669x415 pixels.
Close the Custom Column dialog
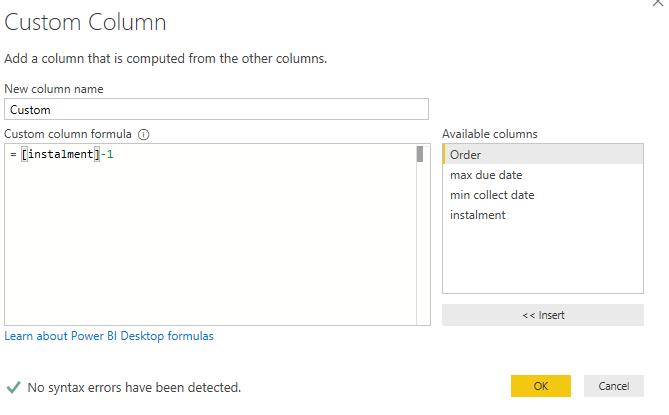[x=659, y=3]
